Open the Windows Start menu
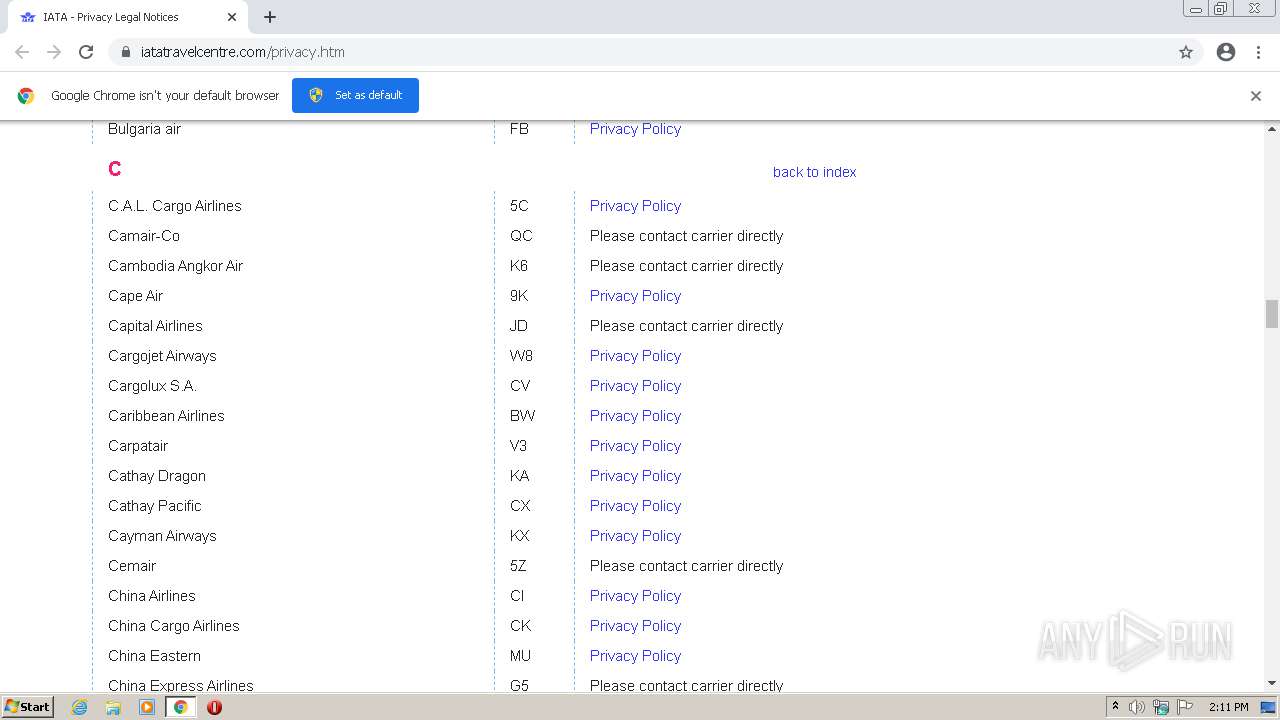The image size is (1280, 720). pos(28,707)
